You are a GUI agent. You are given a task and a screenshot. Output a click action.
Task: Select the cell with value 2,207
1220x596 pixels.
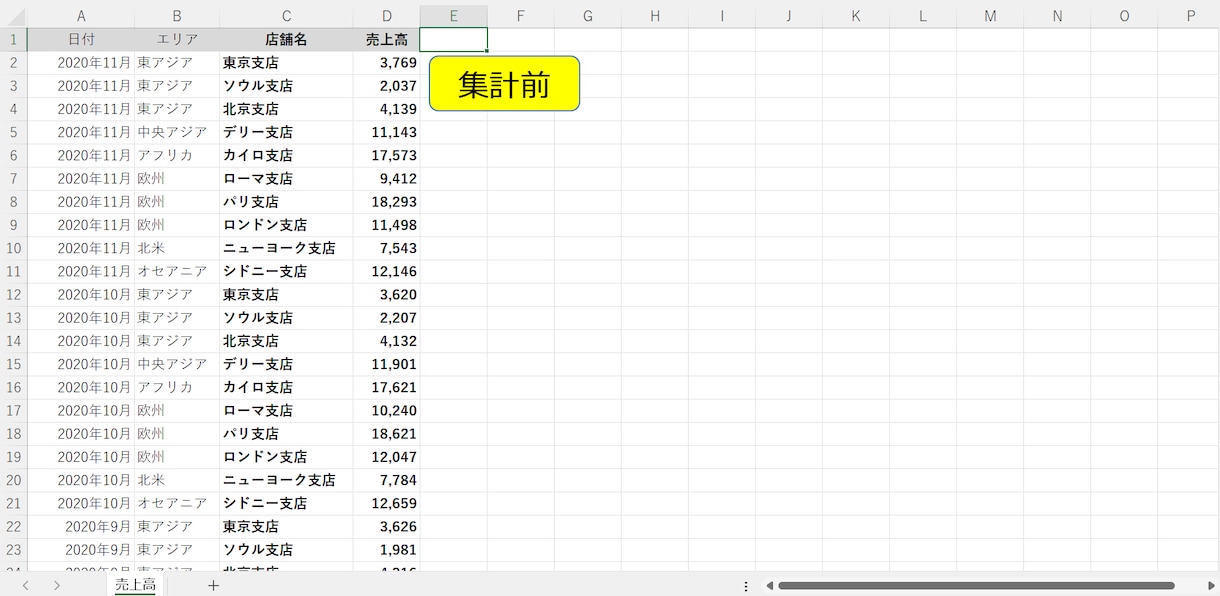(386, 318)
